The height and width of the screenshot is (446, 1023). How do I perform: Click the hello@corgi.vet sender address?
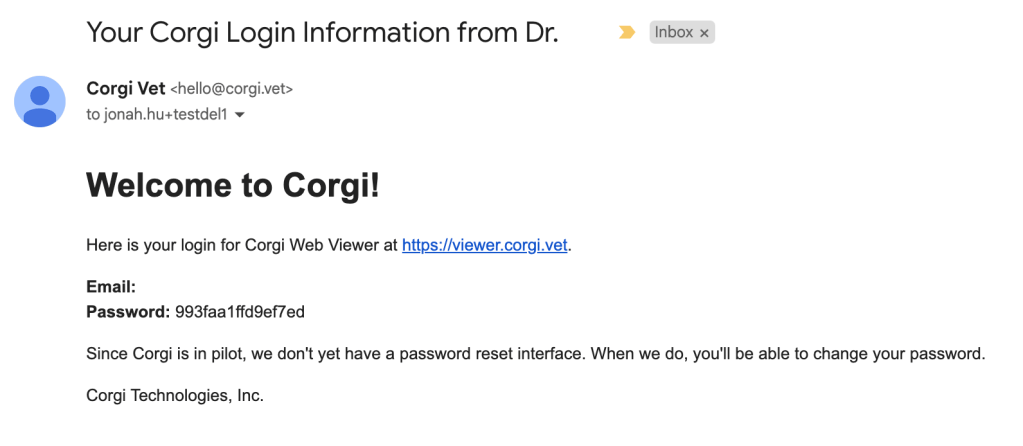click(x=232, y=89)
